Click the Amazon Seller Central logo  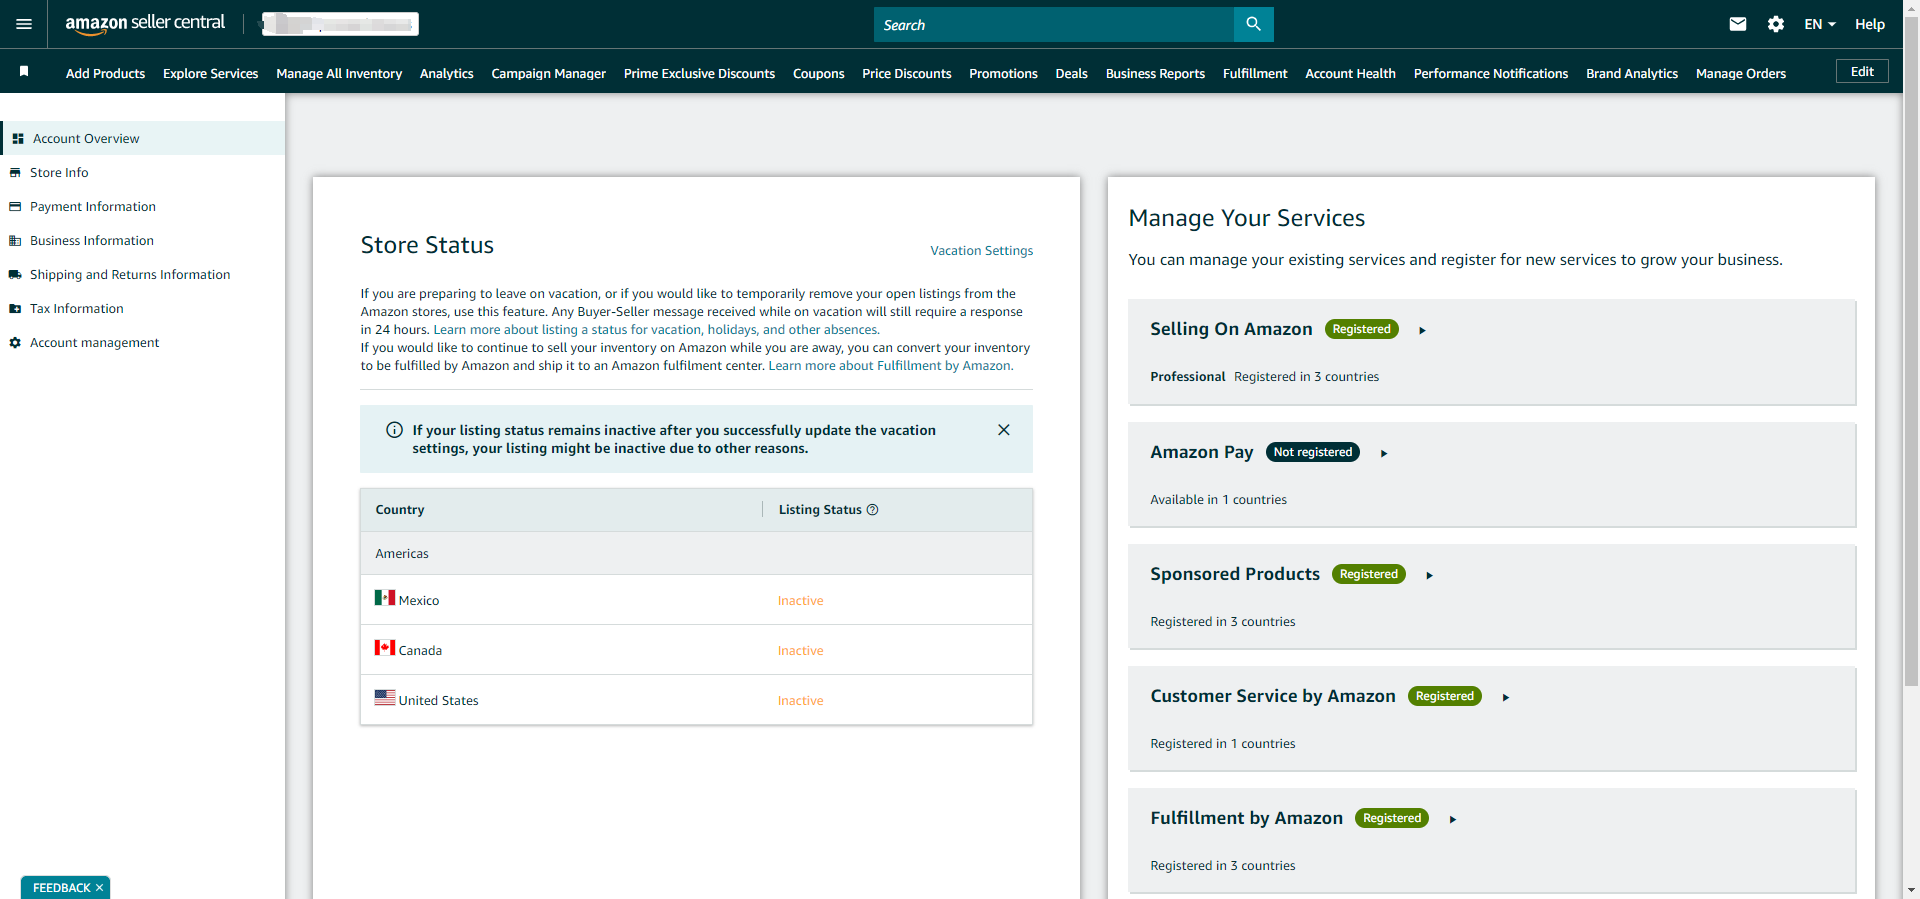coord(145,23)
